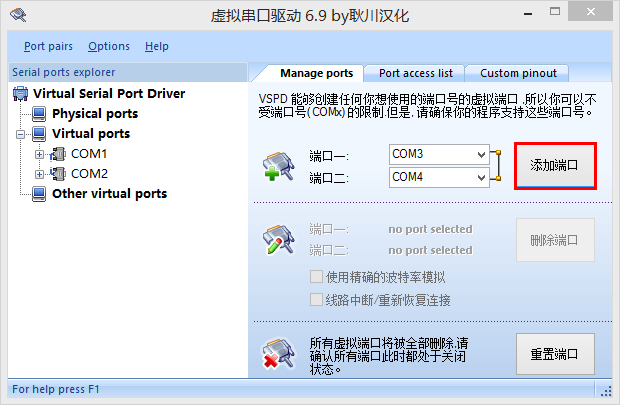Image resolution: width=620 pixels, height=405 pixels.
Task: Click the Other virtual ports computer icon
Action: [39, 194]
